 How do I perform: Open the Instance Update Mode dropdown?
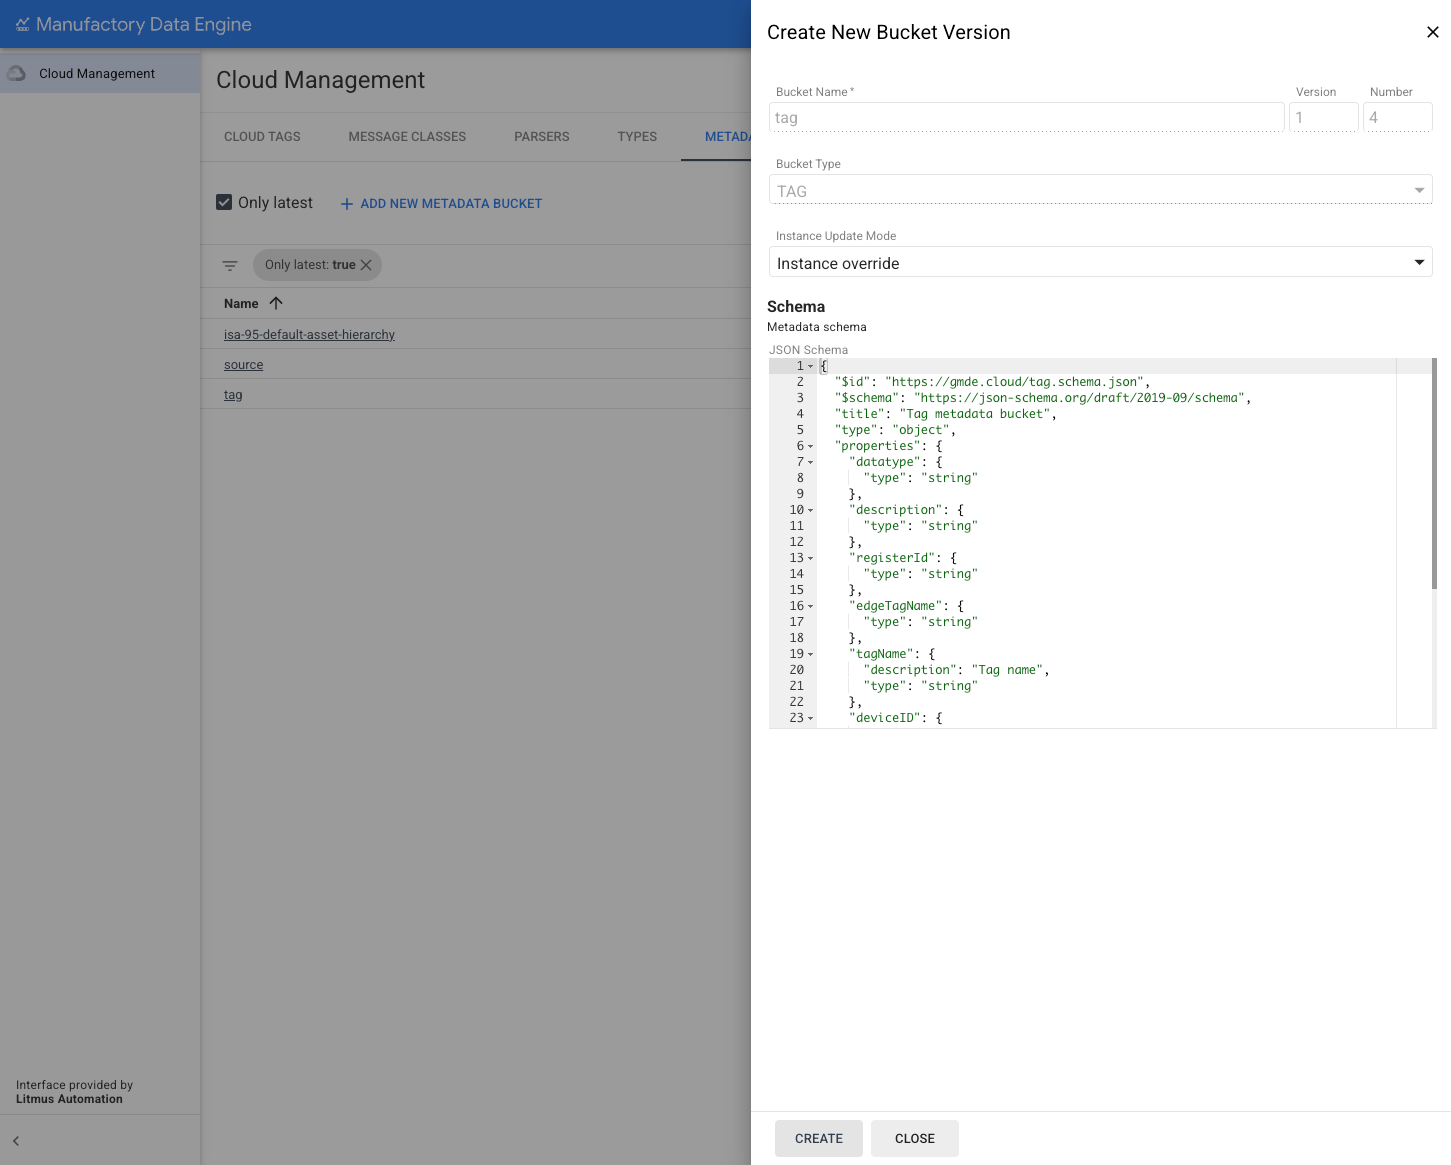click(1100, 263)
